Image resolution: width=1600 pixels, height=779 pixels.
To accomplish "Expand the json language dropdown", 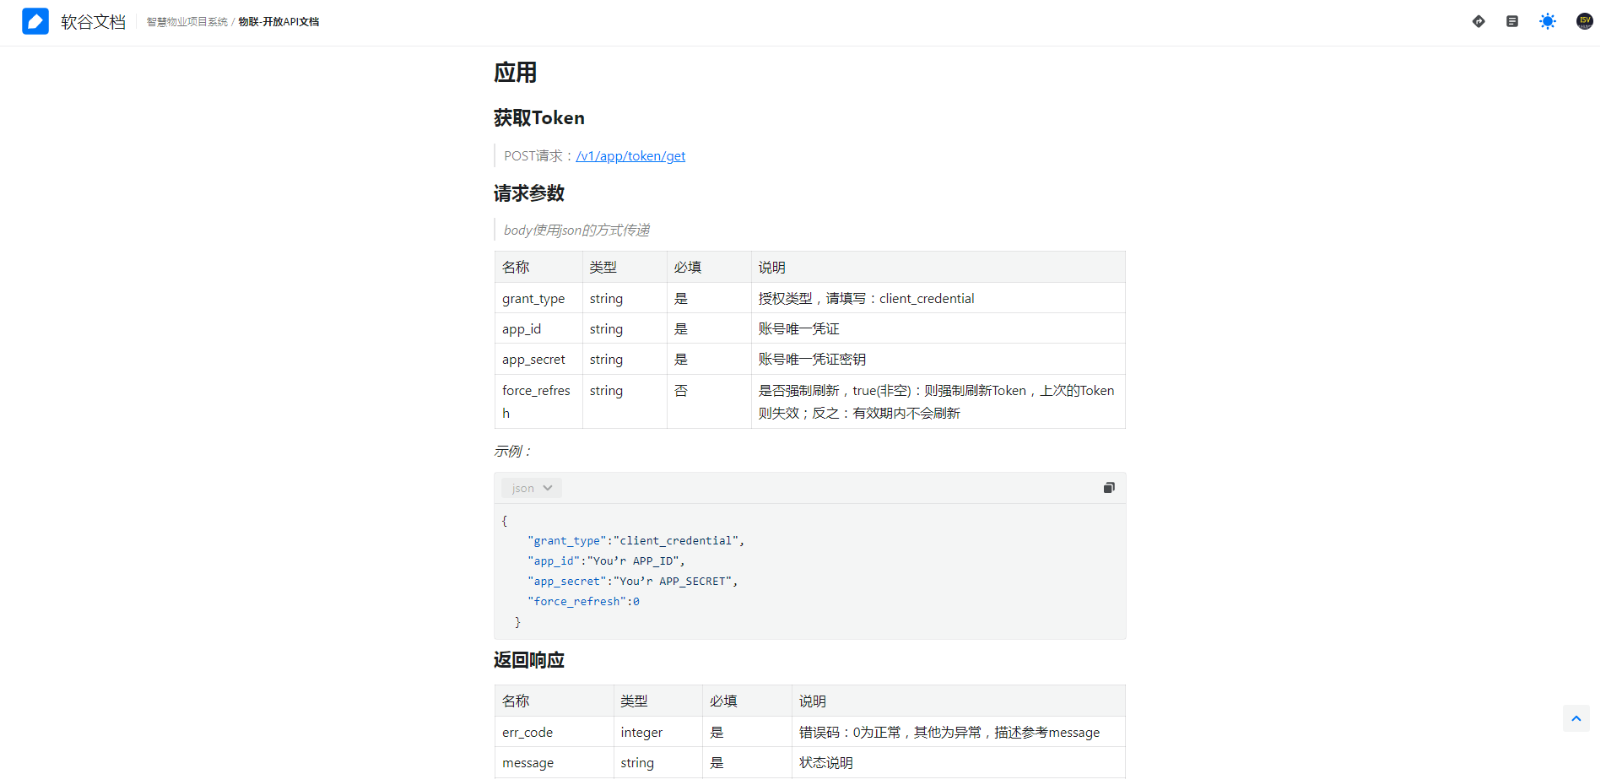I will [531, 488].
